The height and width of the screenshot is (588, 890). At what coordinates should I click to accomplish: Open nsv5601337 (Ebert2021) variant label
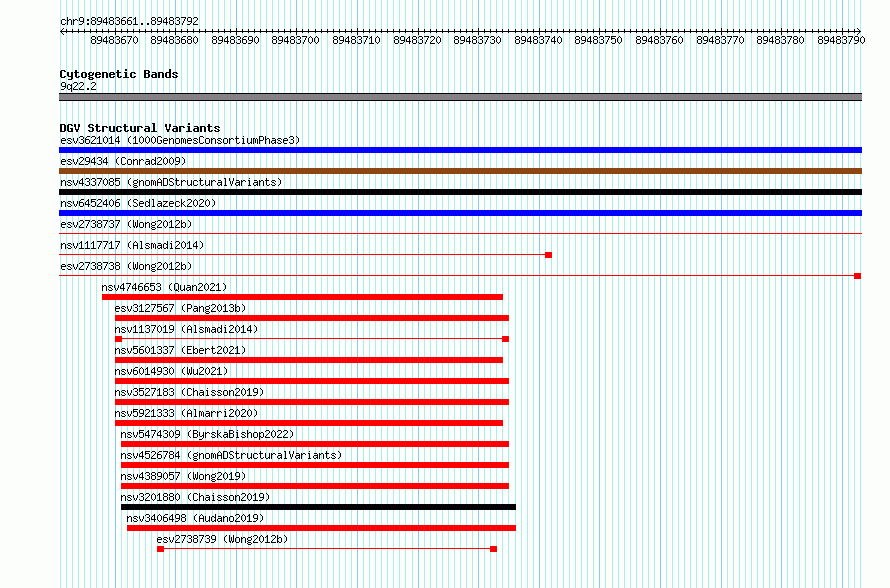tap(180, 350)
